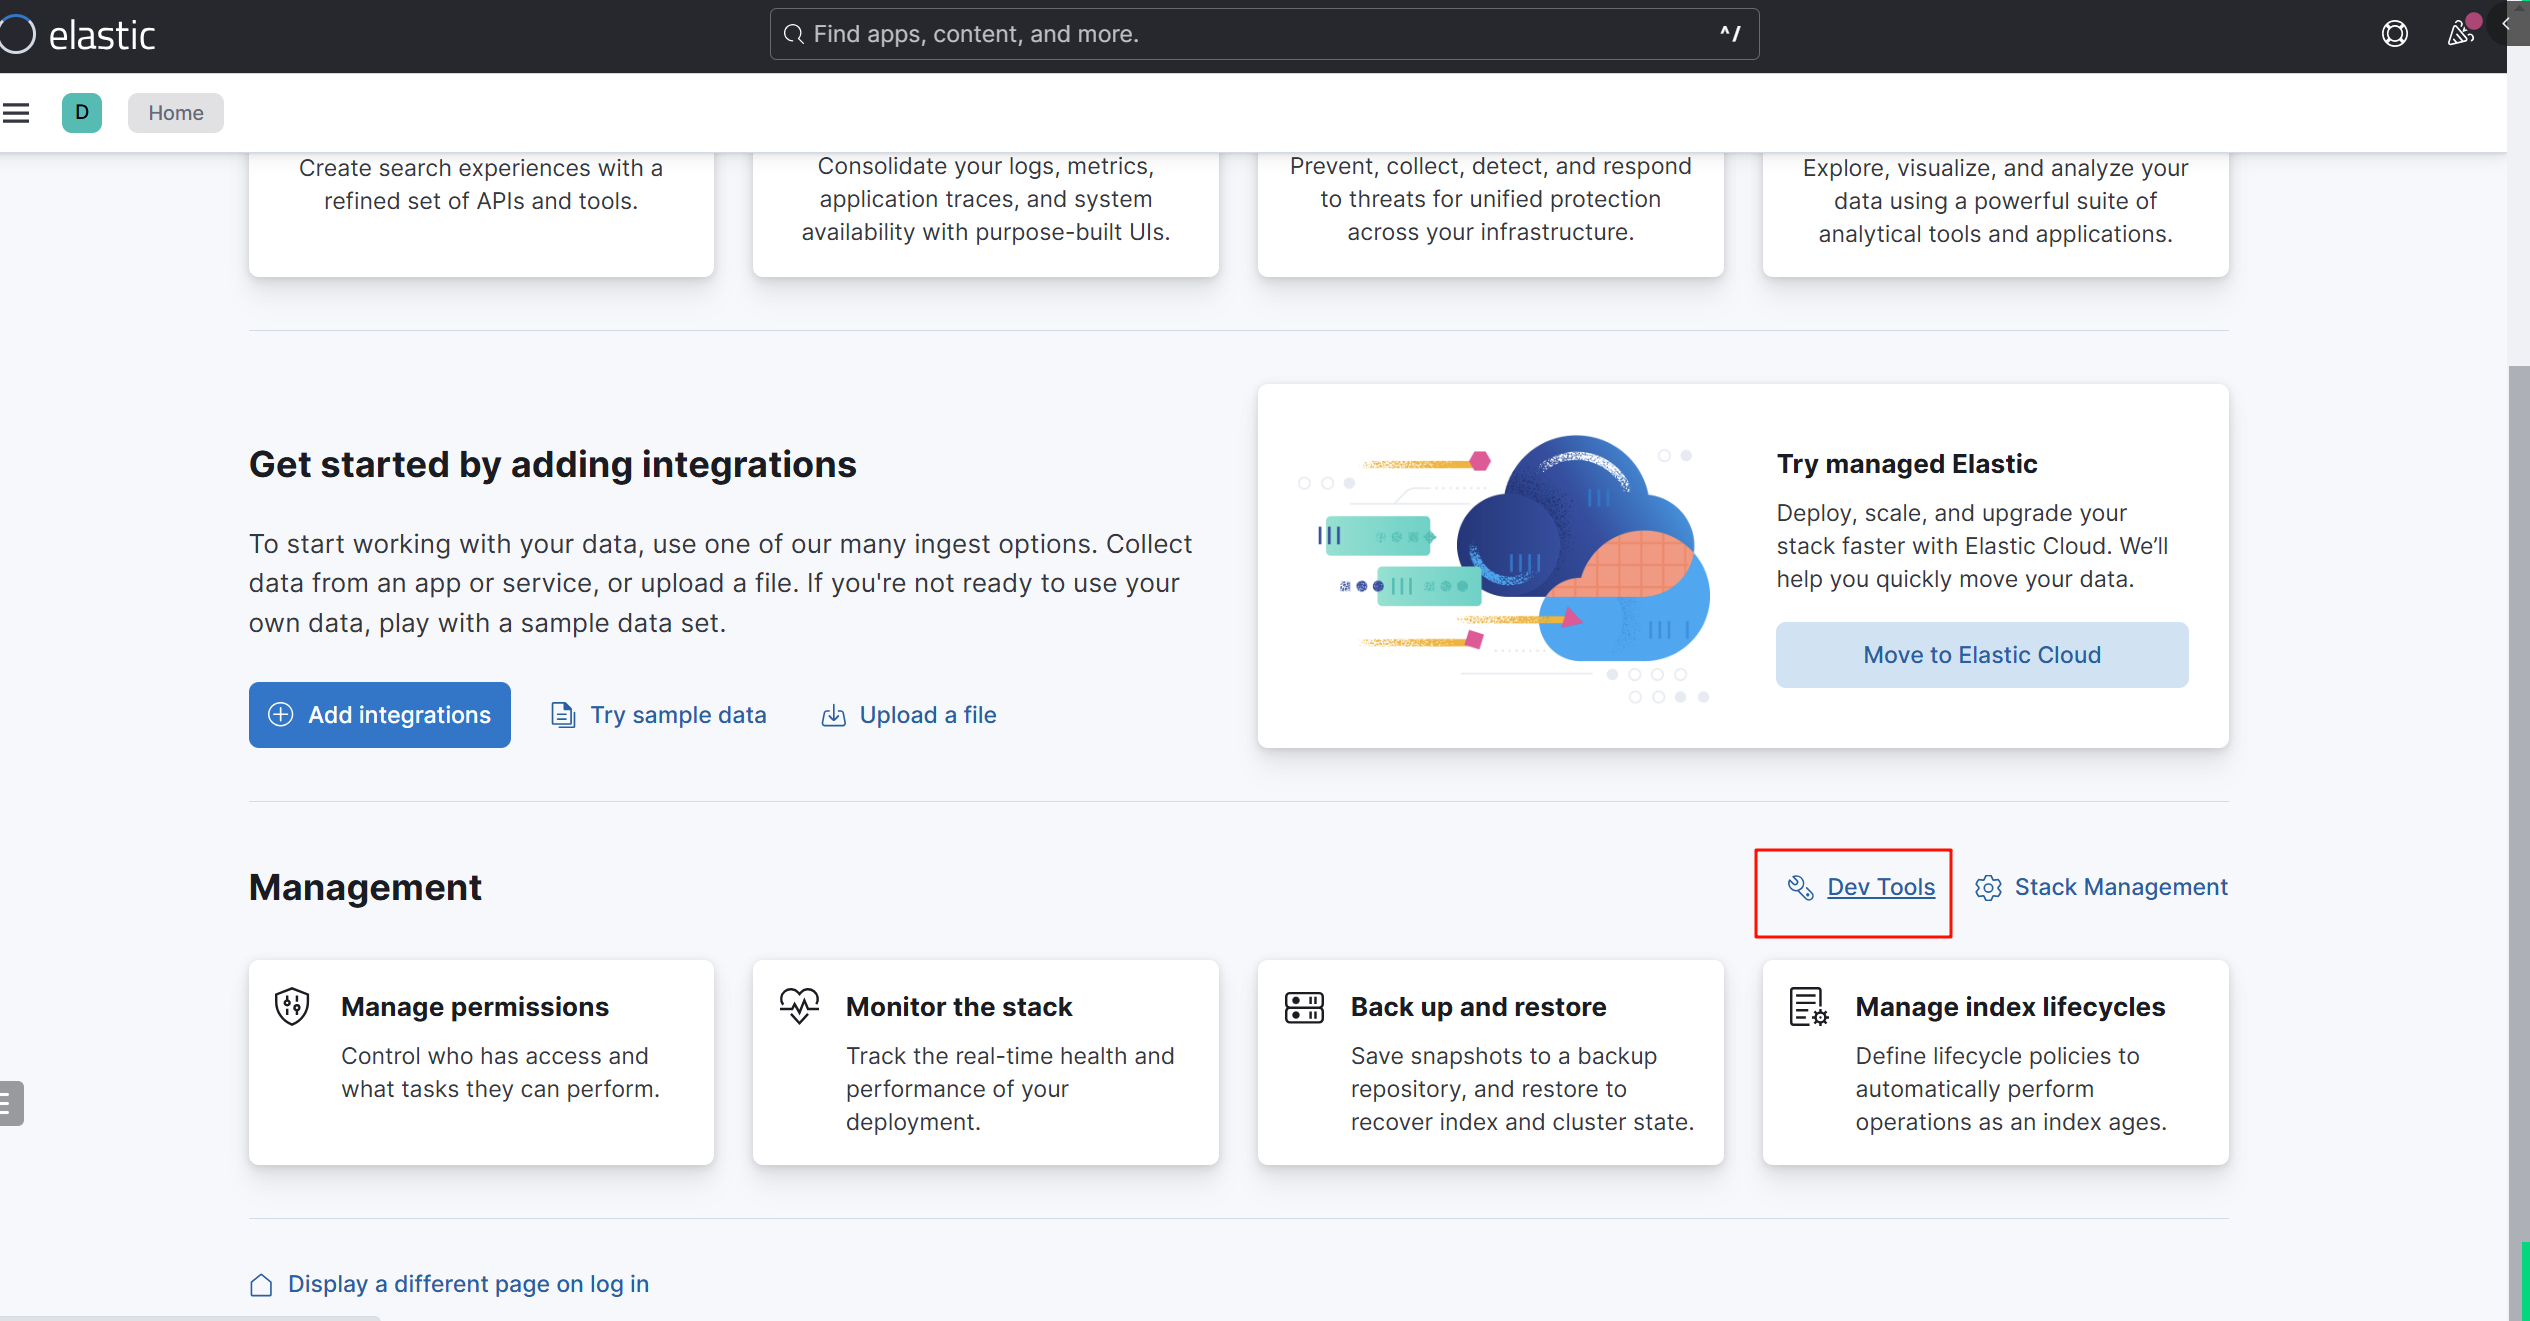Open the help menu lifebuoy icon
Screen dimensions: 2530x1321
2394,34
